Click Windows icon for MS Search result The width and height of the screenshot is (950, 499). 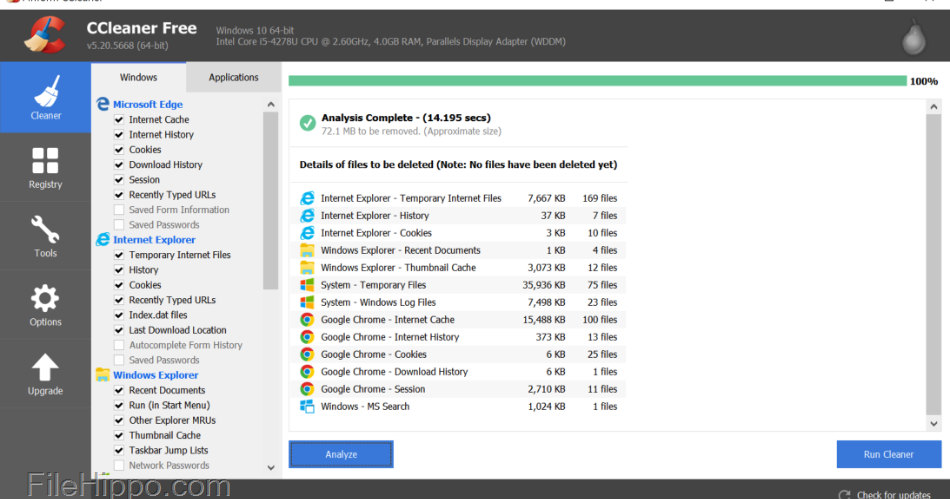point(308,406)
